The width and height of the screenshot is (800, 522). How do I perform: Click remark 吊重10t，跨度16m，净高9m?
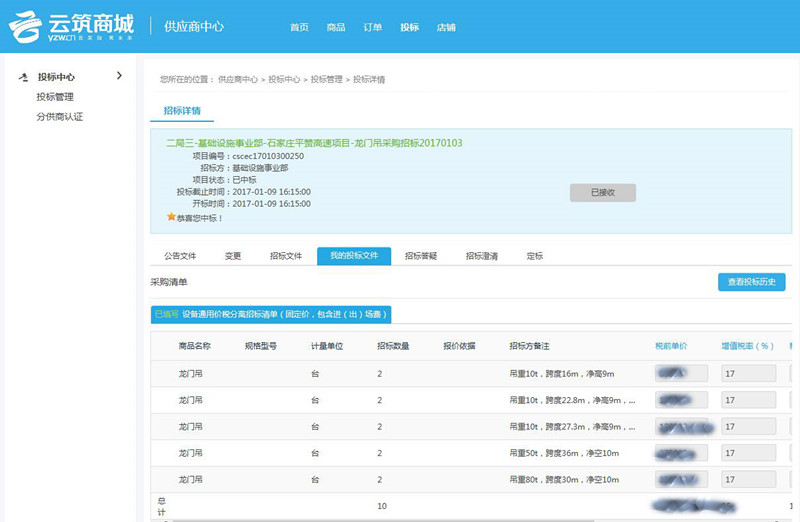coord(562,374)
